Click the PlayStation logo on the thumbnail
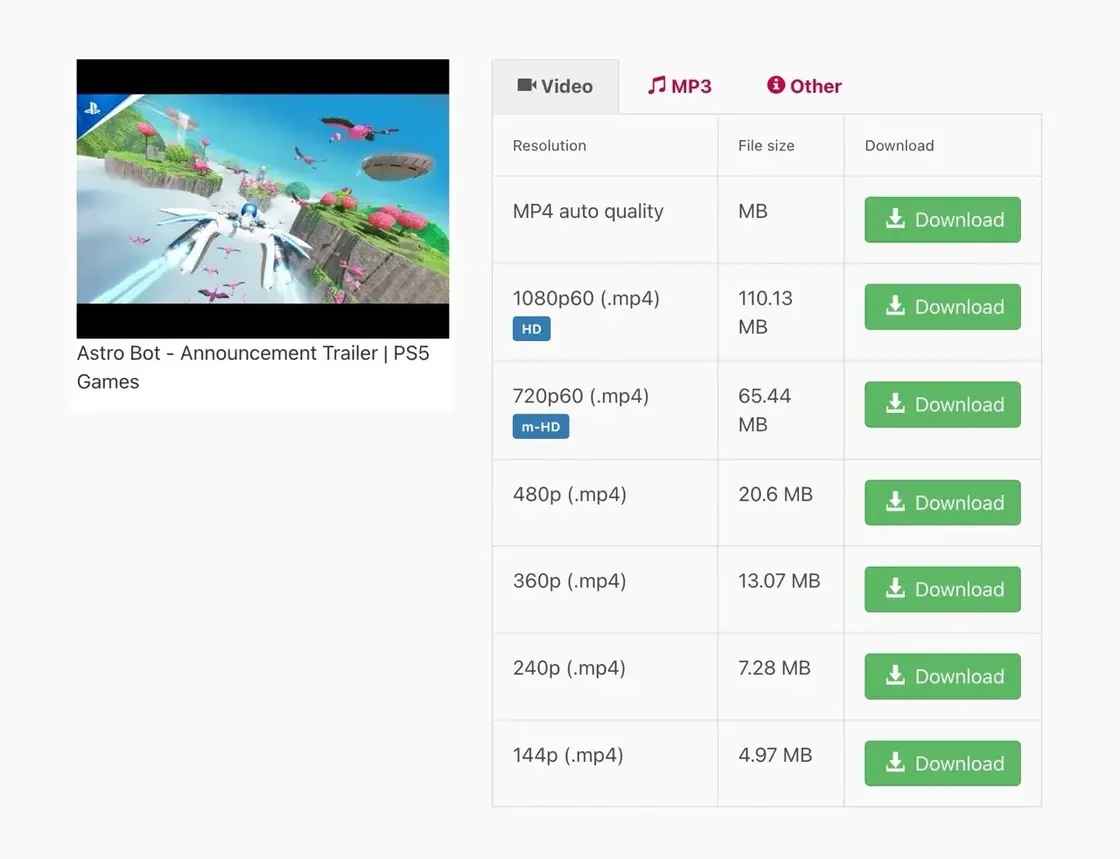This screenshot has height=859, width=1120. tap(93, 109)
